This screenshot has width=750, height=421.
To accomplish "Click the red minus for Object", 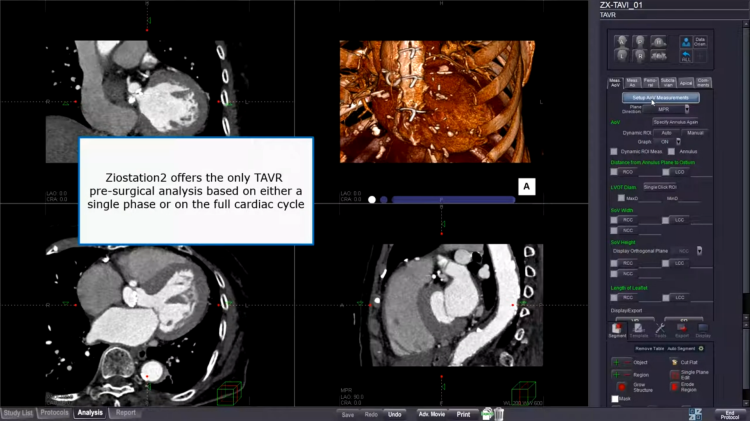I will [627, 362].
